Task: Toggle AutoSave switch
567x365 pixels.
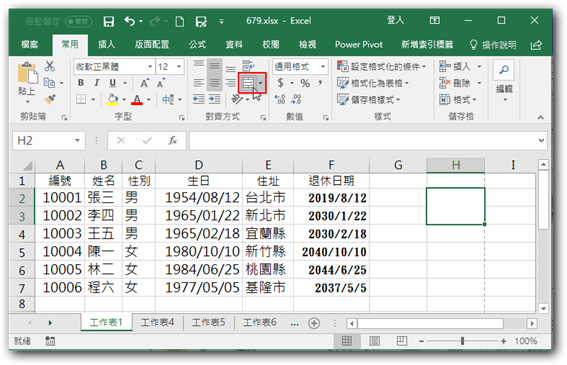Action: (x=78, y=22)
